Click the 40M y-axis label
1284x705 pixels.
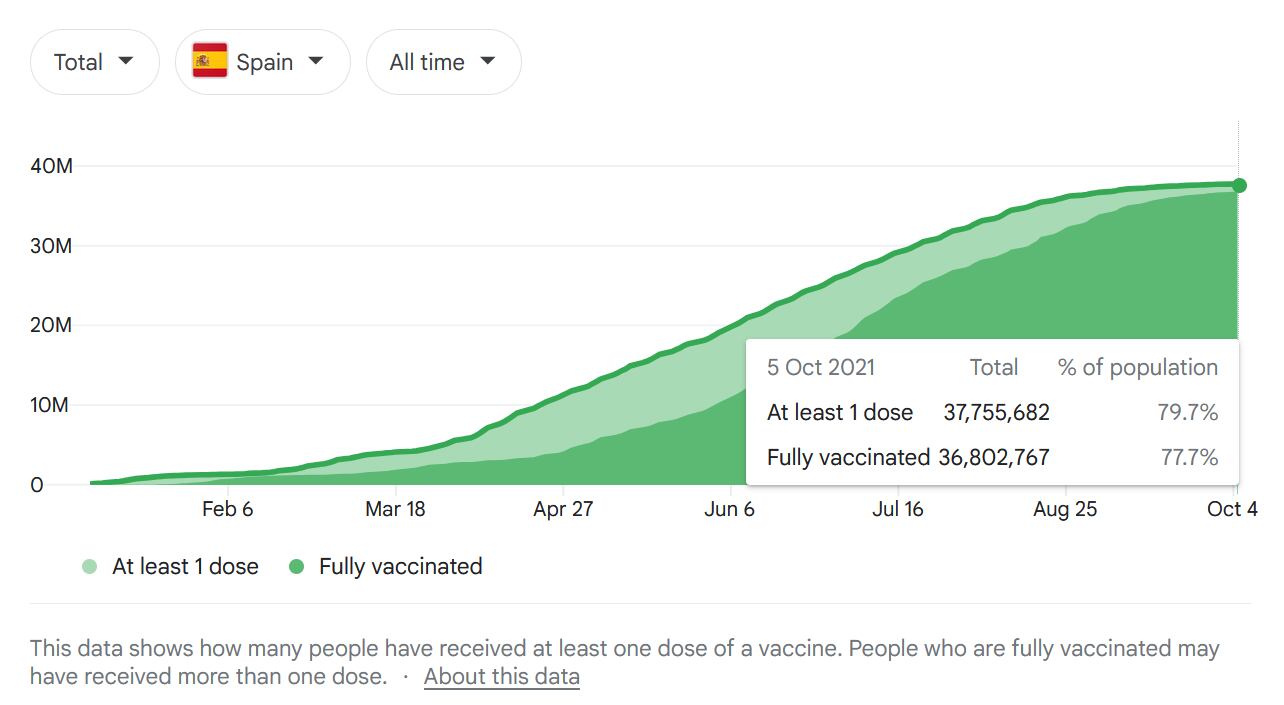51,166
